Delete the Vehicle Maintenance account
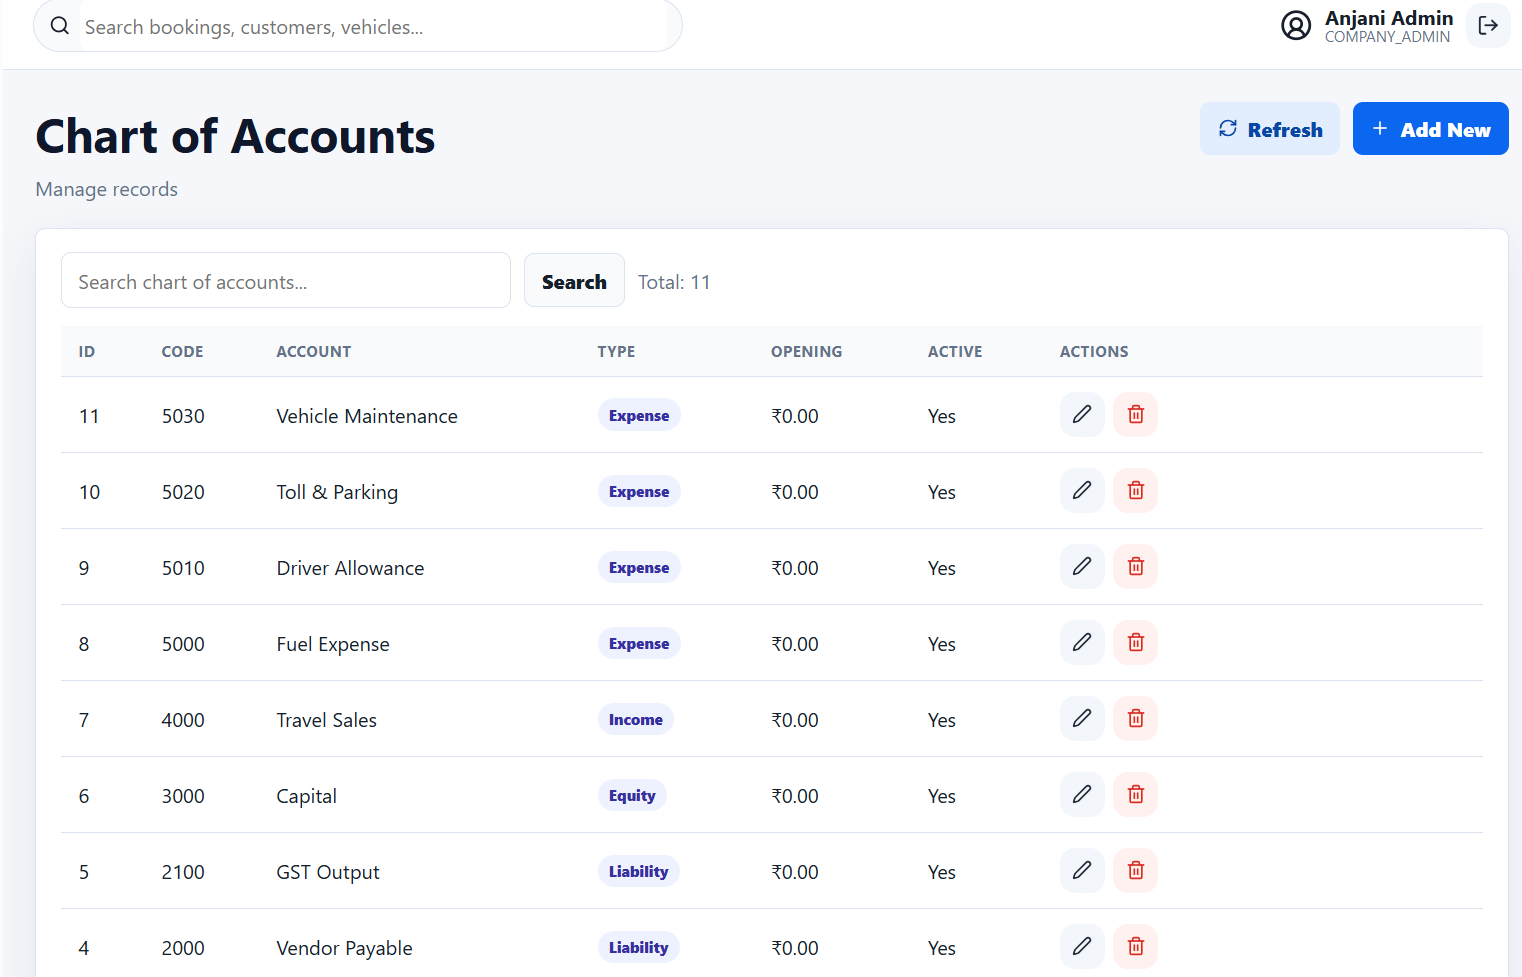The image size is (1522, 977). point(1135,415)
